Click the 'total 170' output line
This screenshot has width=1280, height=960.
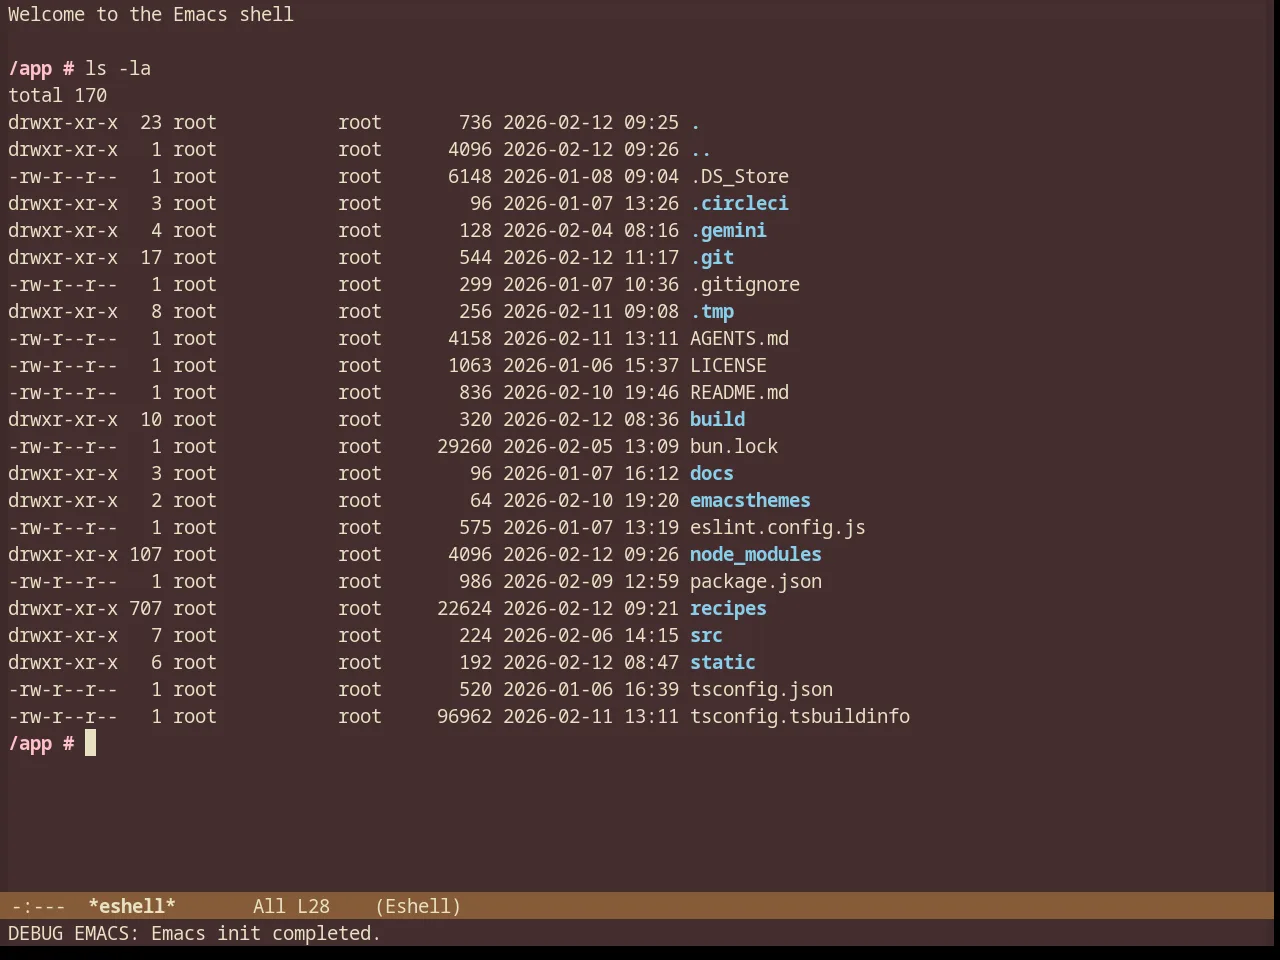pyautogui.click(x=57, y=95)
